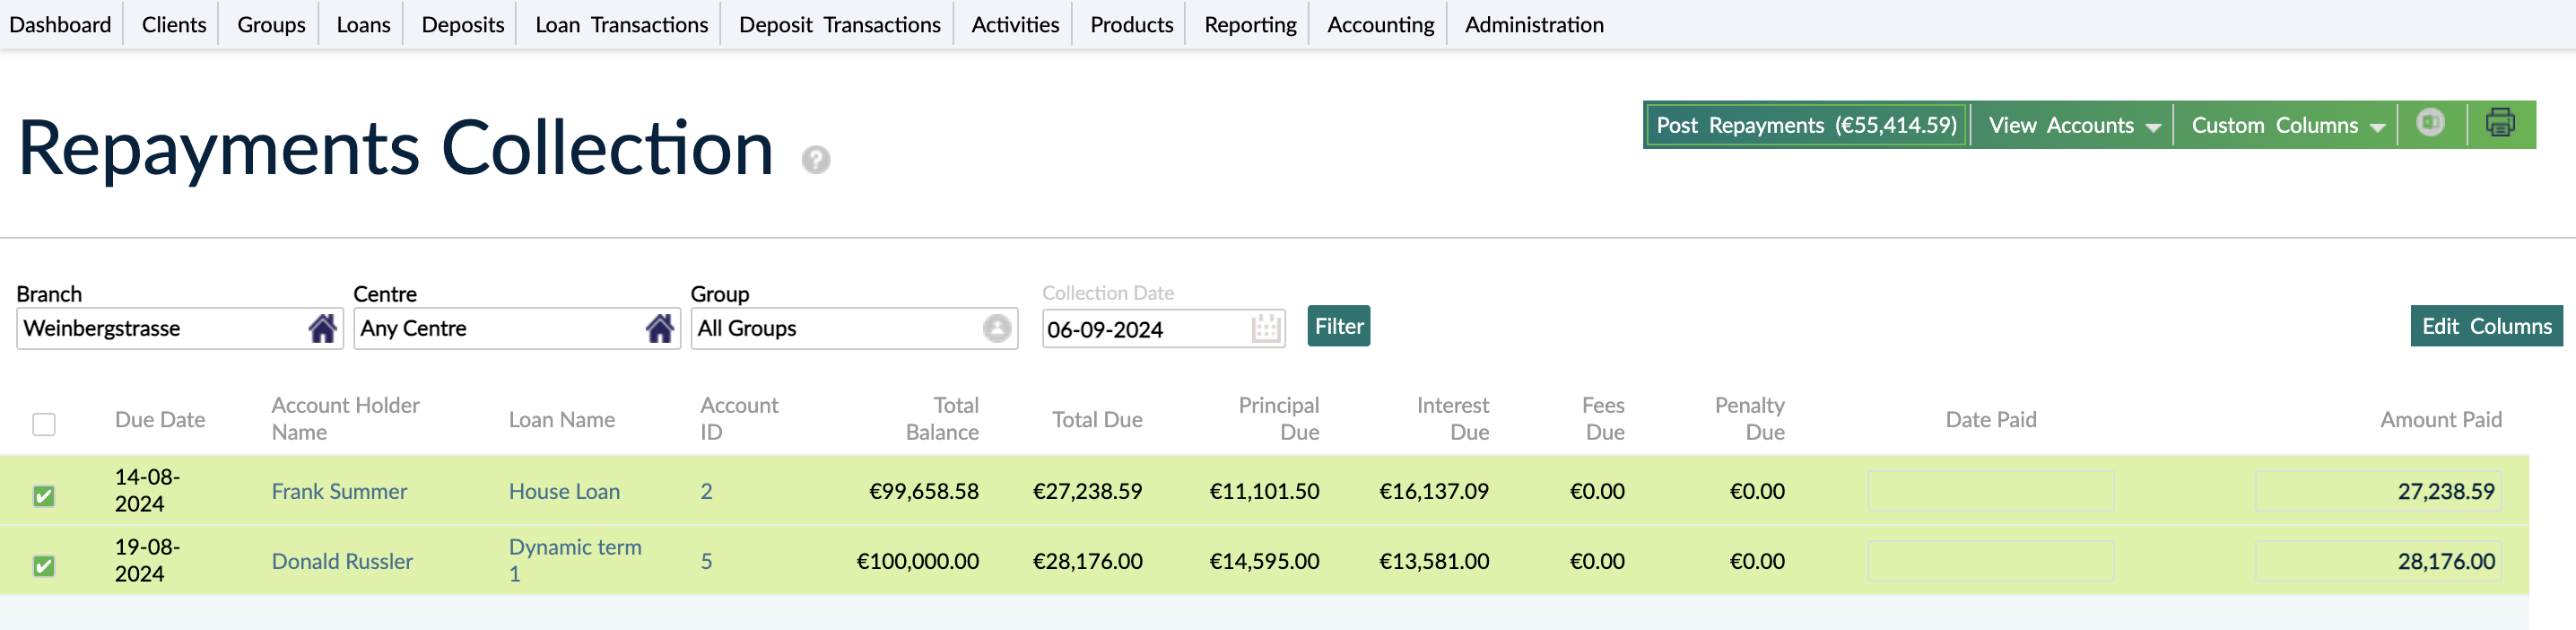This screenshot has height=630, width=2576.
Task: Open the Products menu
Action: pos(1131,24)
